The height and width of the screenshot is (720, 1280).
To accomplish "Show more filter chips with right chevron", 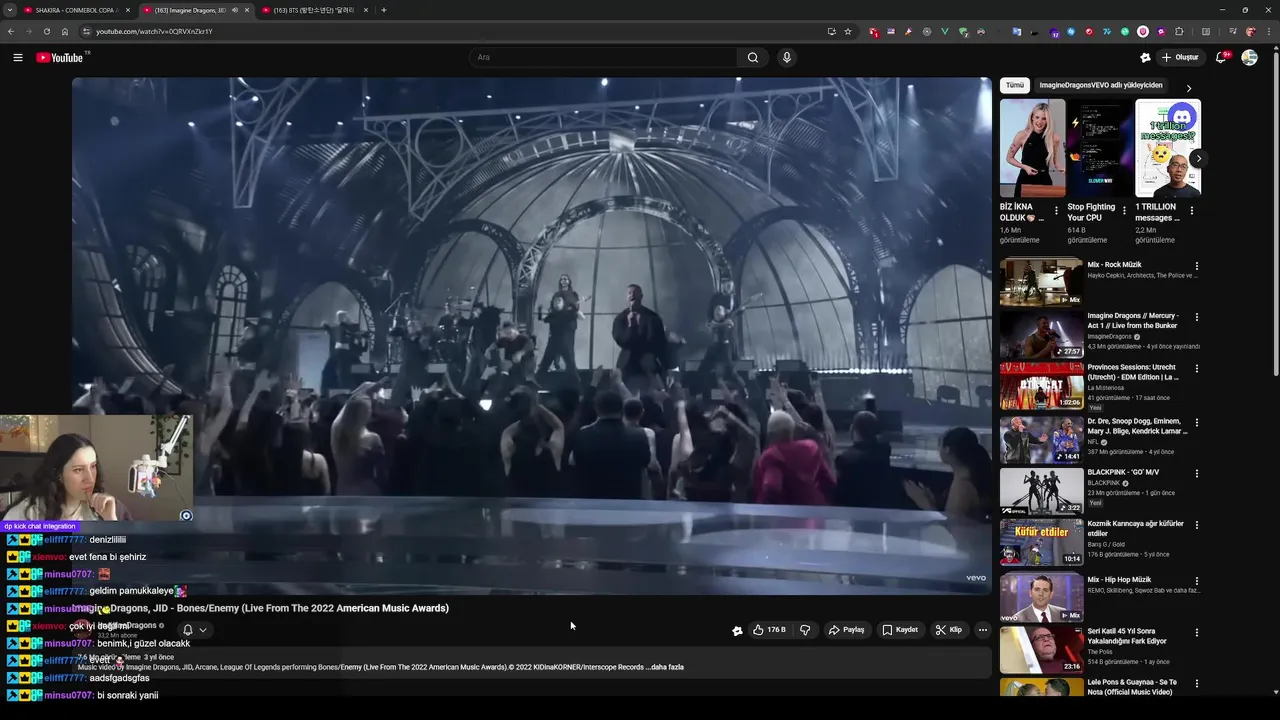I will pyautogui.click(x=1189, y=88).
